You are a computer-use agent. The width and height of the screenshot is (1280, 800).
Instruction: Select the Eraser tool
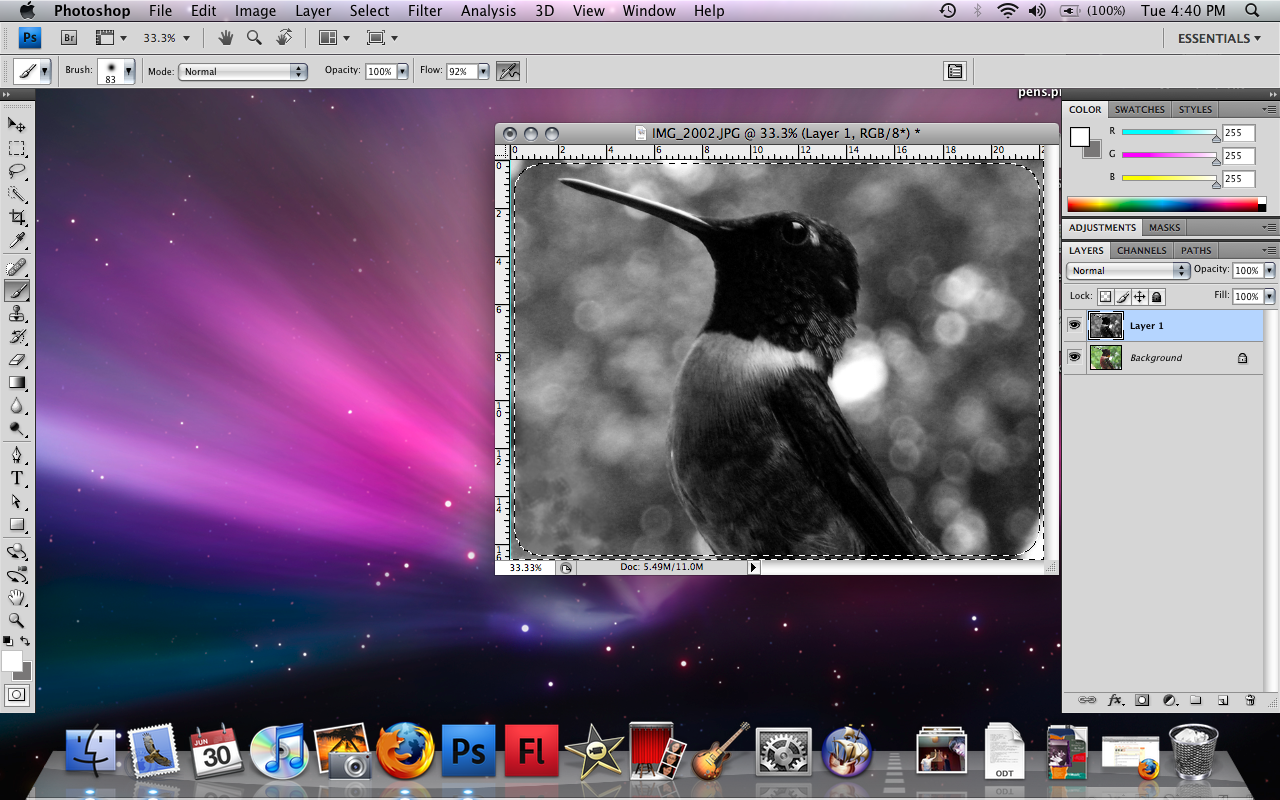pyautogui.click(x=17, y=359)
